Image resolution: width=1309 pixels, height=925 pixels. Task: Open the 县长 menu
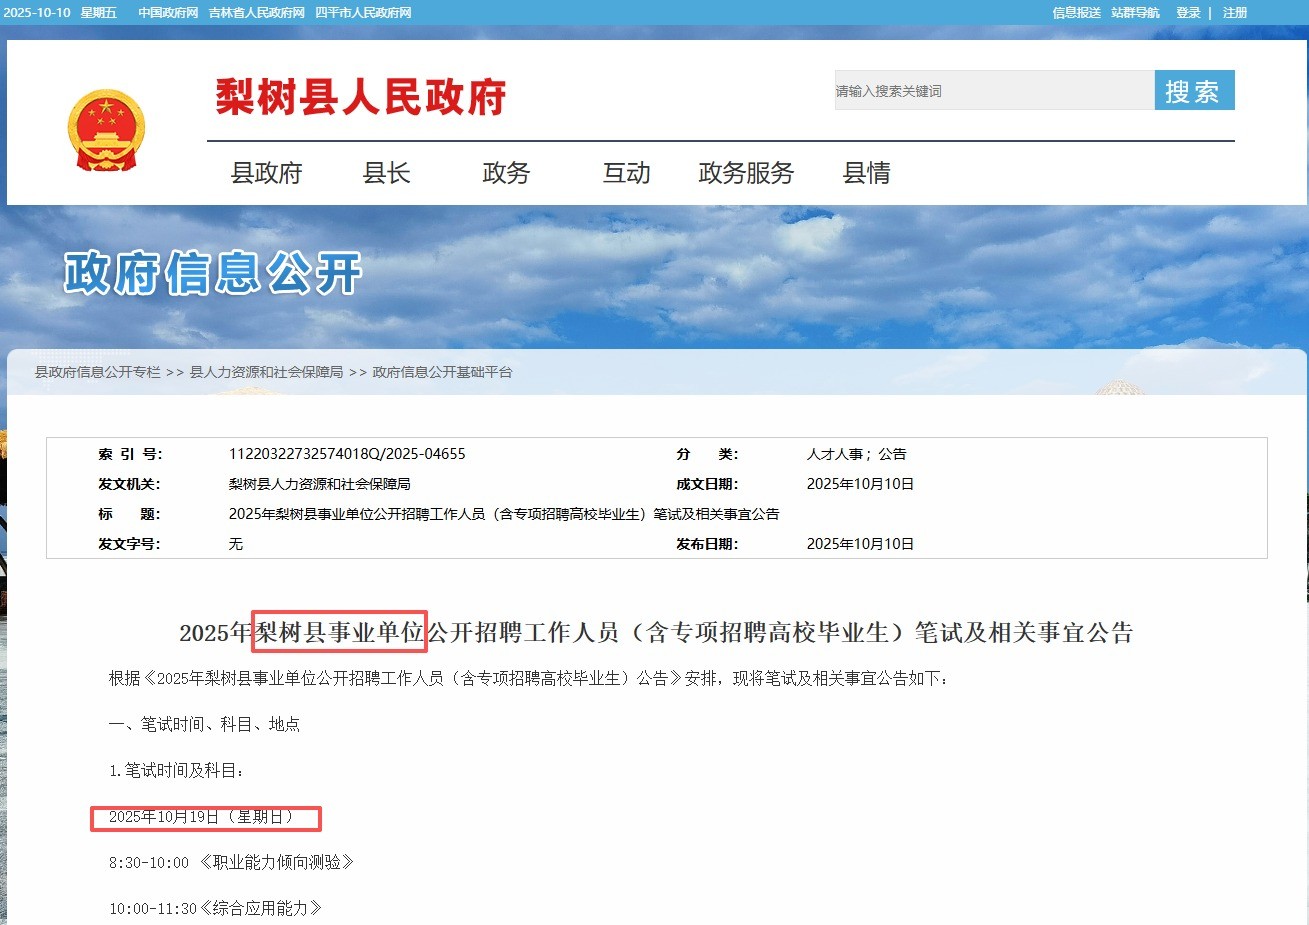[386, 173]
